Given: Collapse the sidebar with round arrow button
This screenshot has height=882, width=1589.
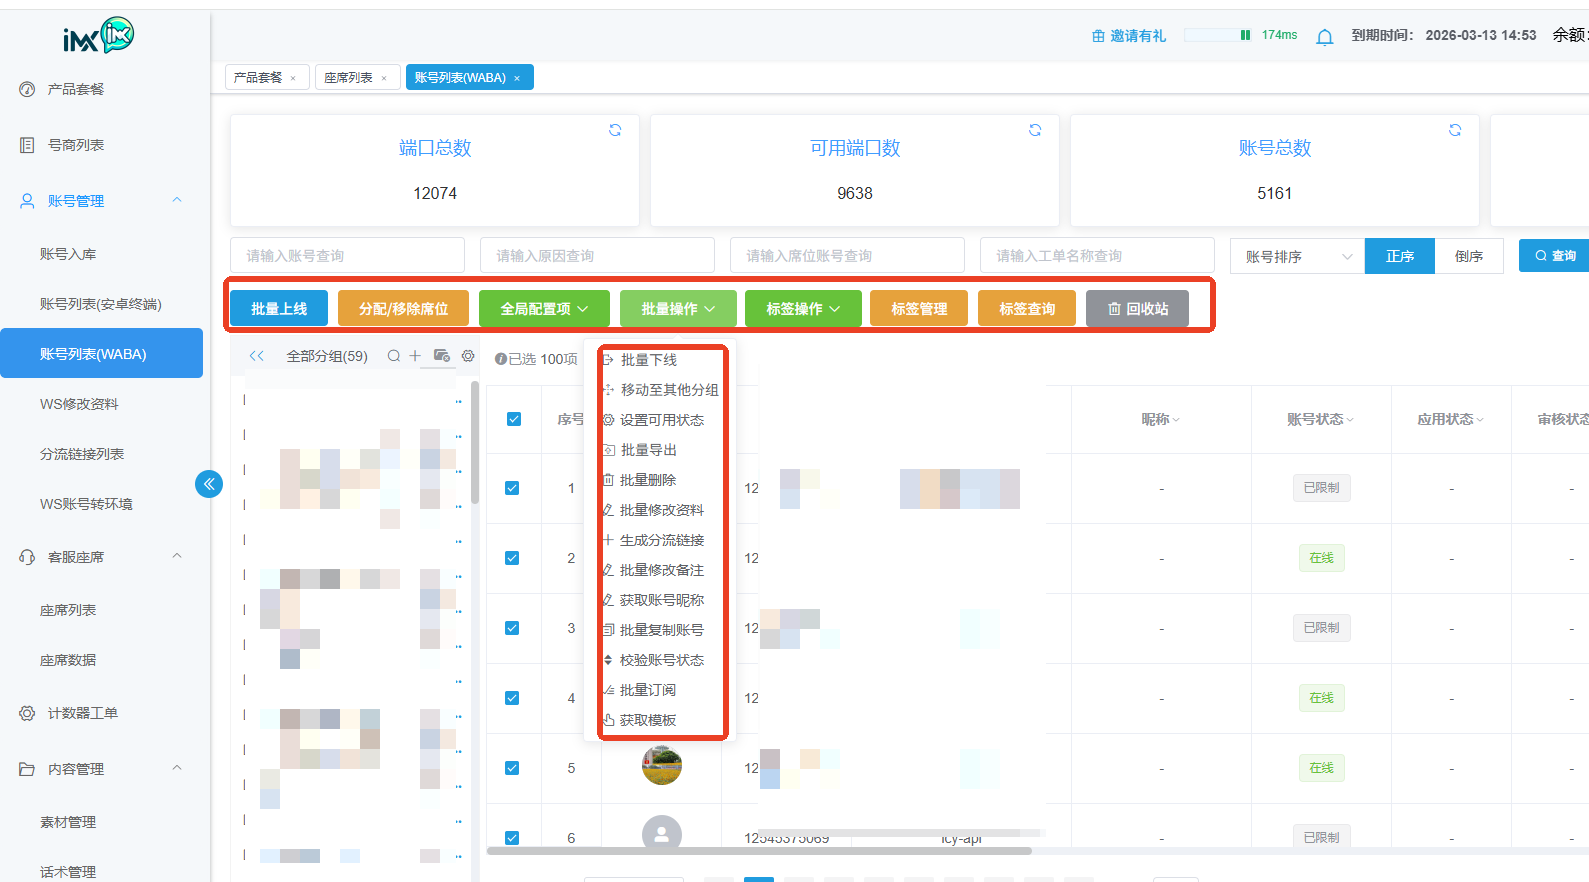Looking at the screenshot, I should point(209,485).
